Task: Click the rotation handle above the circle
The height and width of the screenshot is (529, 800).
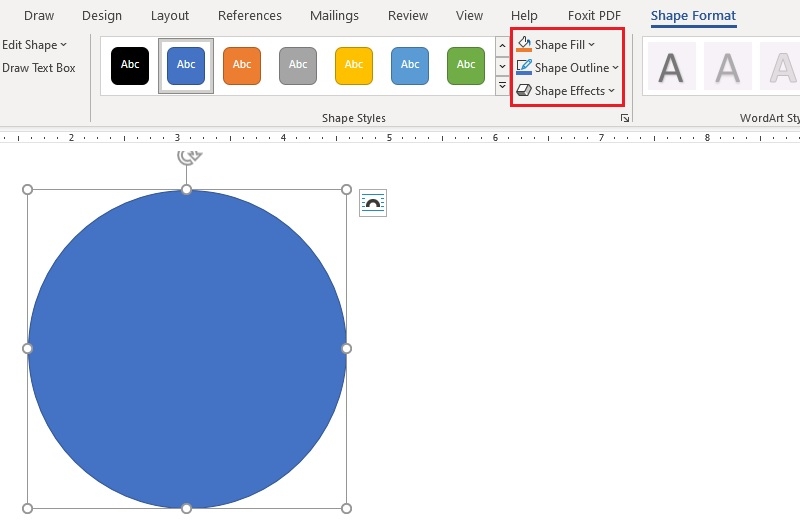Action: click(x=189, y=156)
